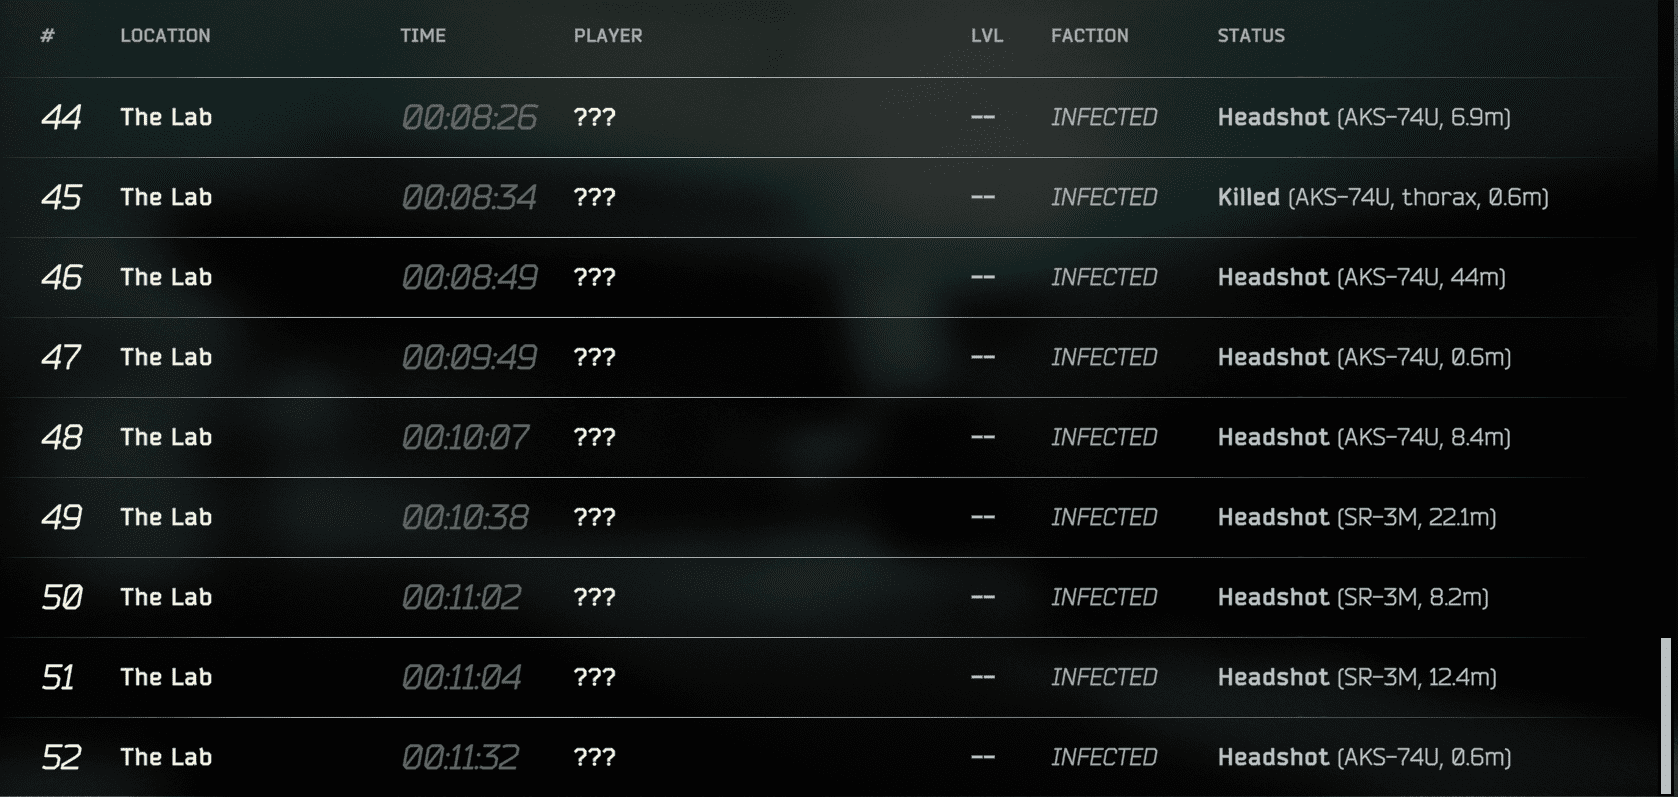Click the 00:10:07 time entry

466,437
